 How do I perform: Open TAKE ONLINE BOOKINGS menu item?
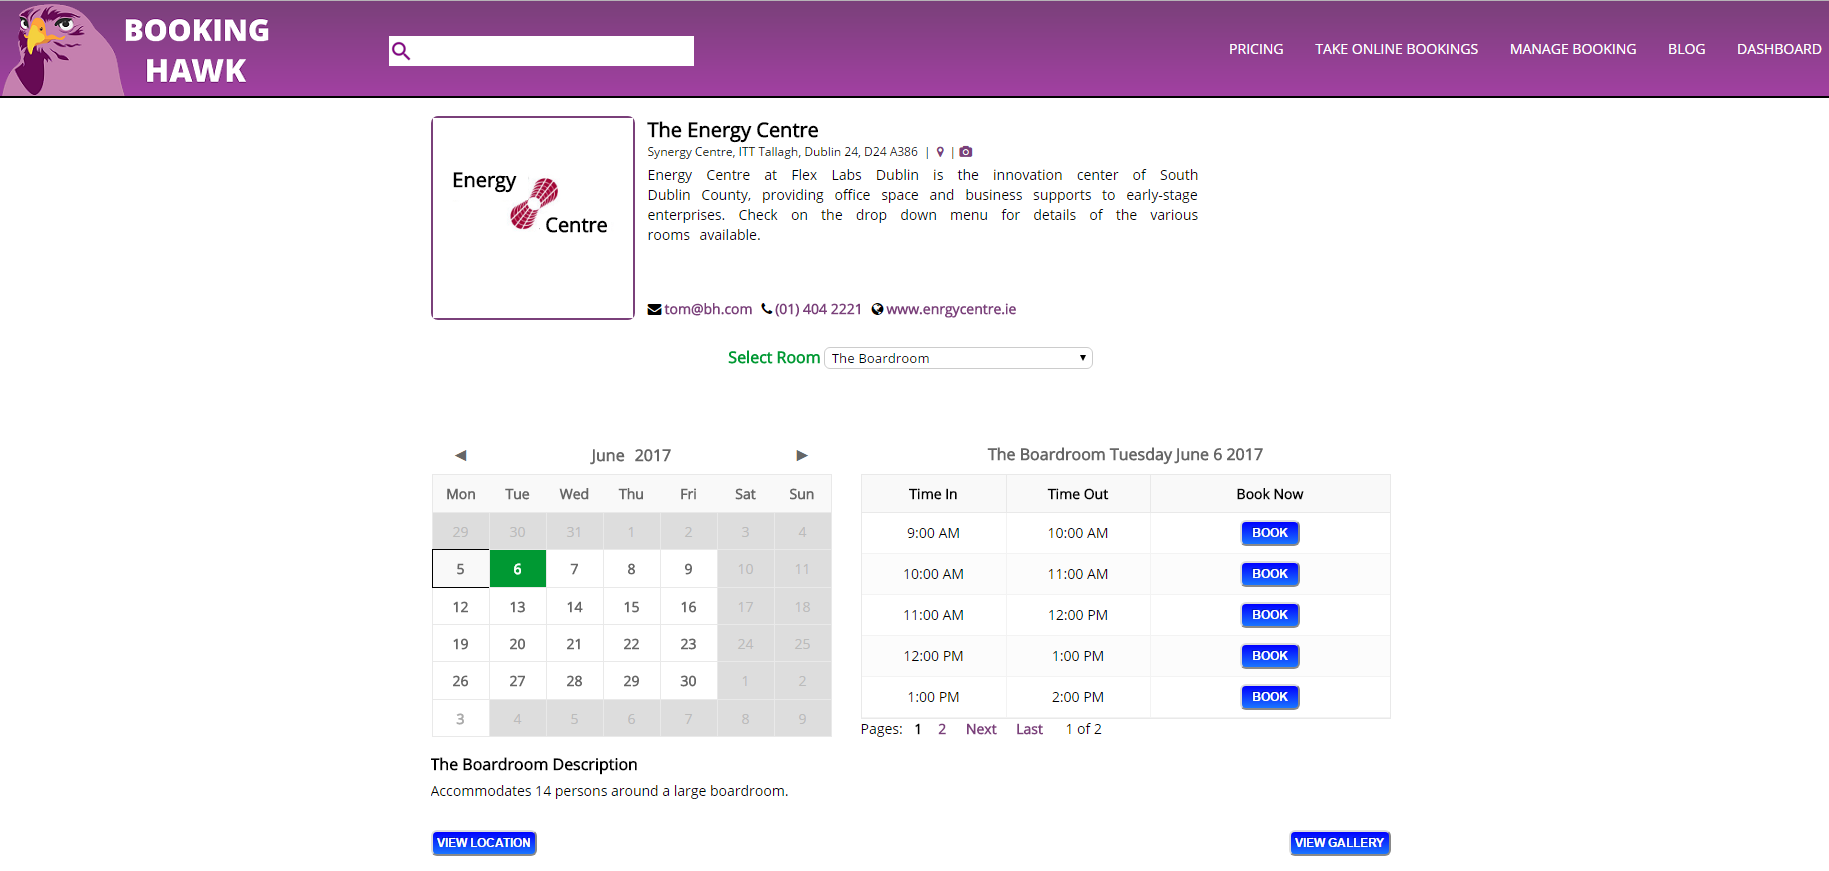(x=1396, y=49)
